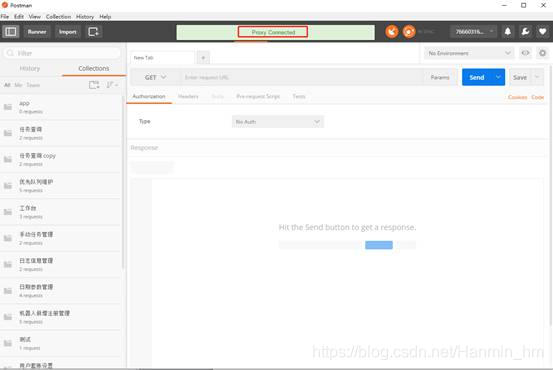
Task: Switch to the History sidebar tab
Action: (x=30, y=68)
